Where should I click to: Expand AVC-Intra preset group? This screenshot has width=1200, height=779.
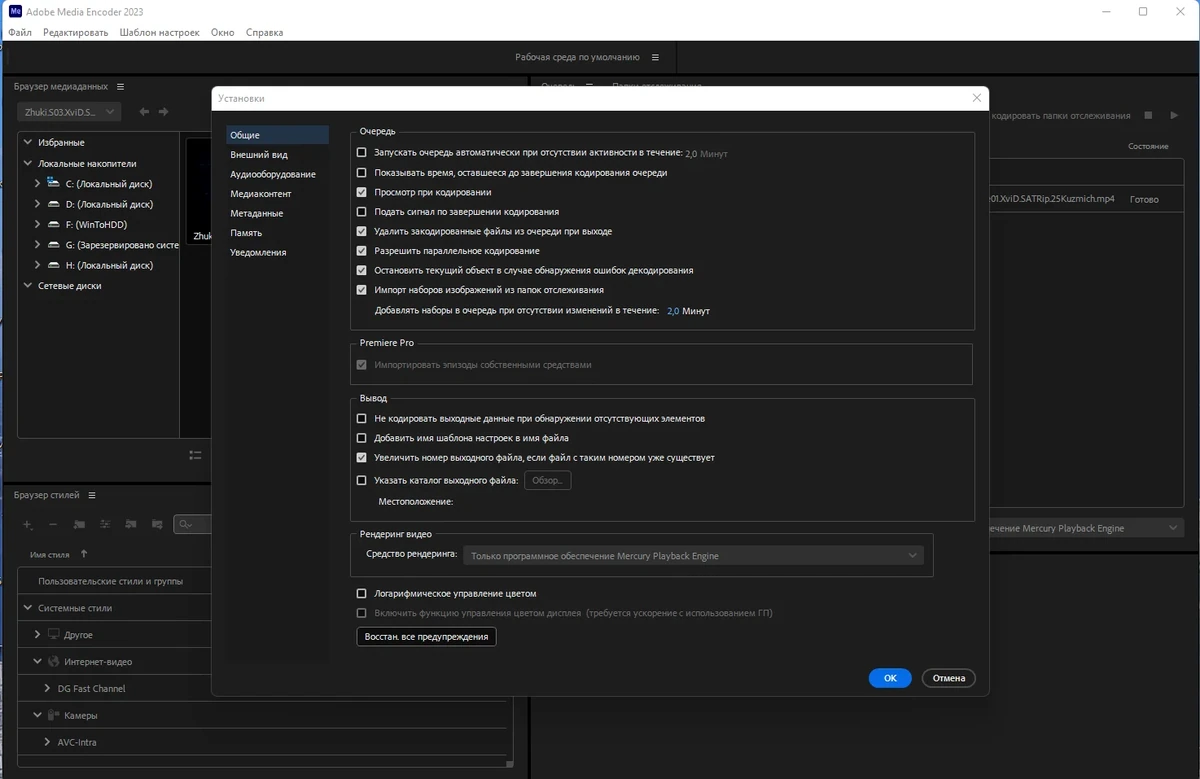(47, 742)
